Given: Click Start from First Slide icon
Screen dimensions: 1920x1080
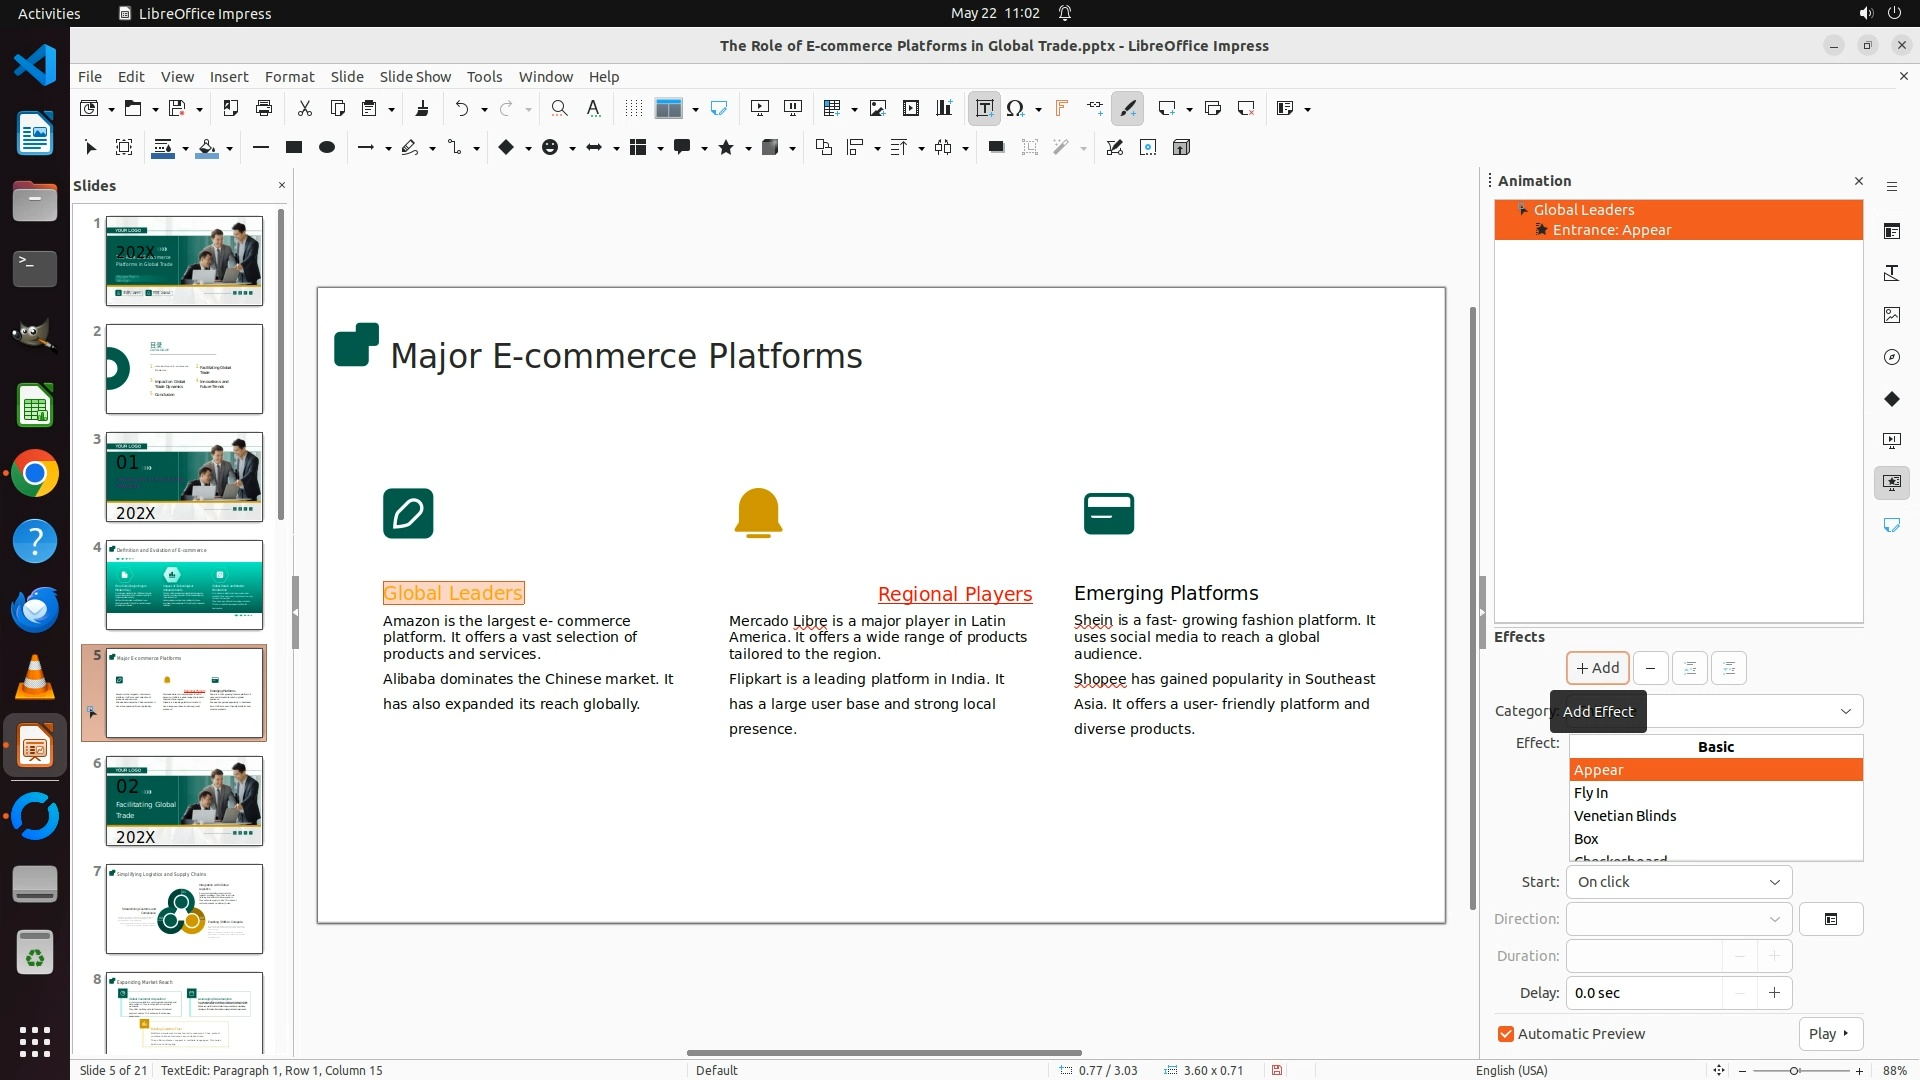Looking at the screenshot, I should click(x=760, y=108).
